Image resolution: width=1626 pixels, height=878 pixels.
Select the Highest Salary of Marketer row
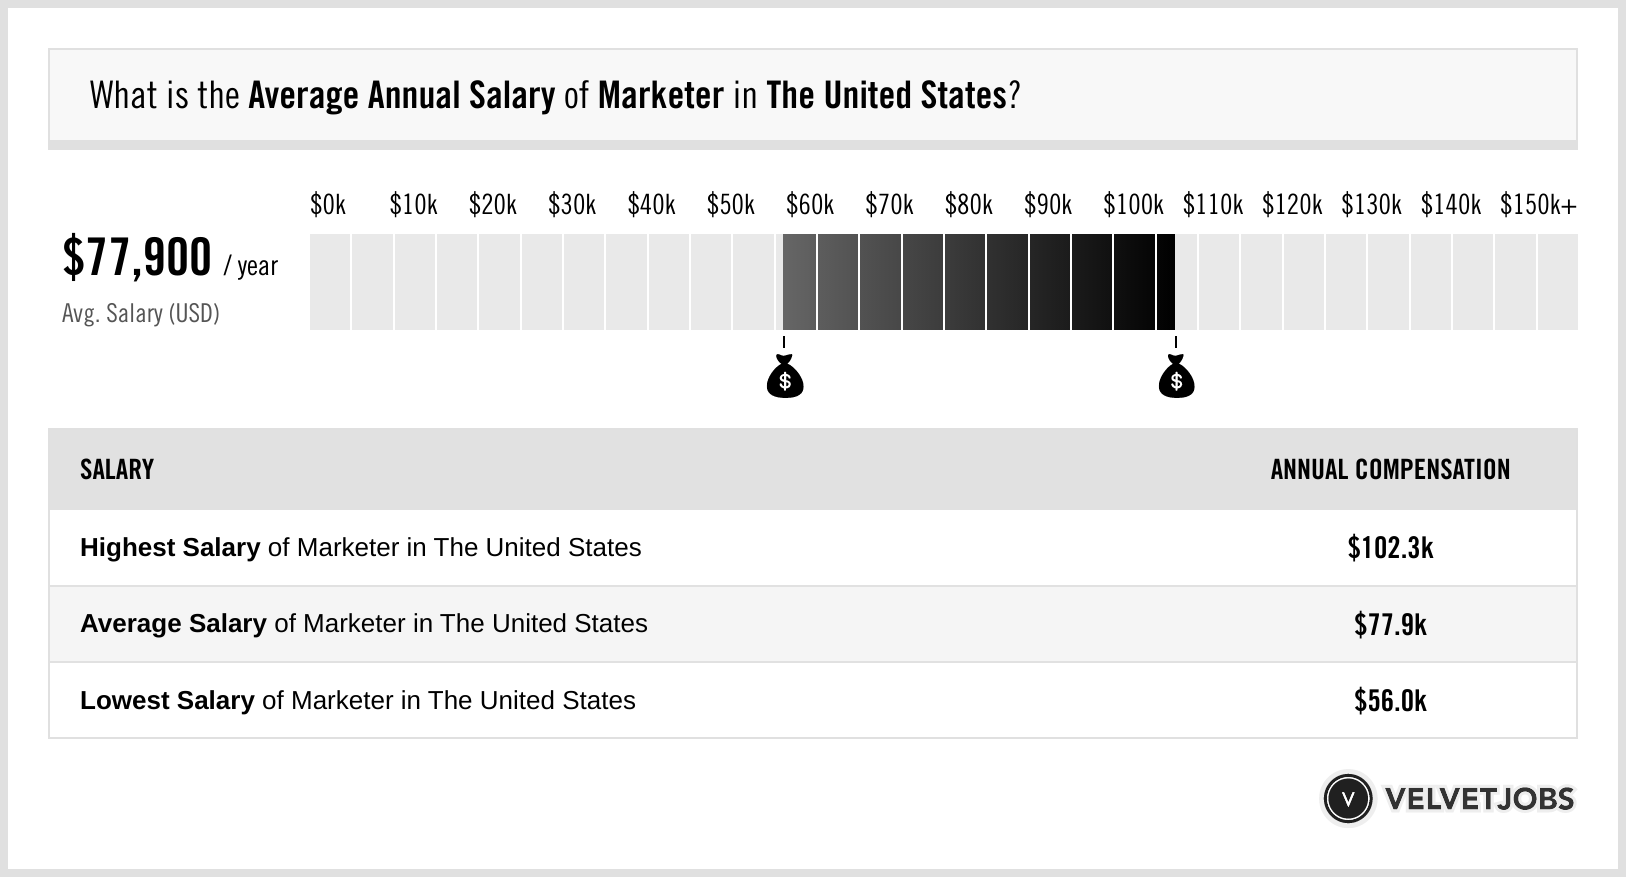pyautogui.click(x=361, y=548)
